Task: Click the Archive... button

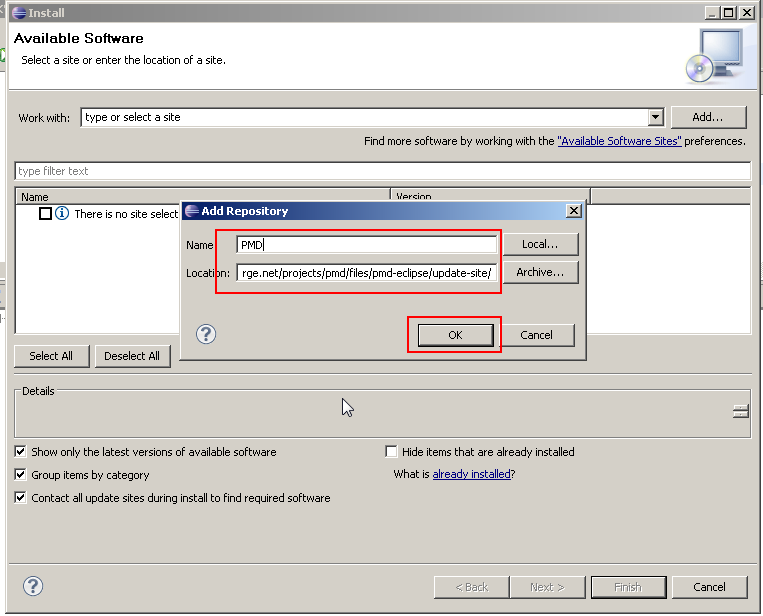Action: click(540, 272)
